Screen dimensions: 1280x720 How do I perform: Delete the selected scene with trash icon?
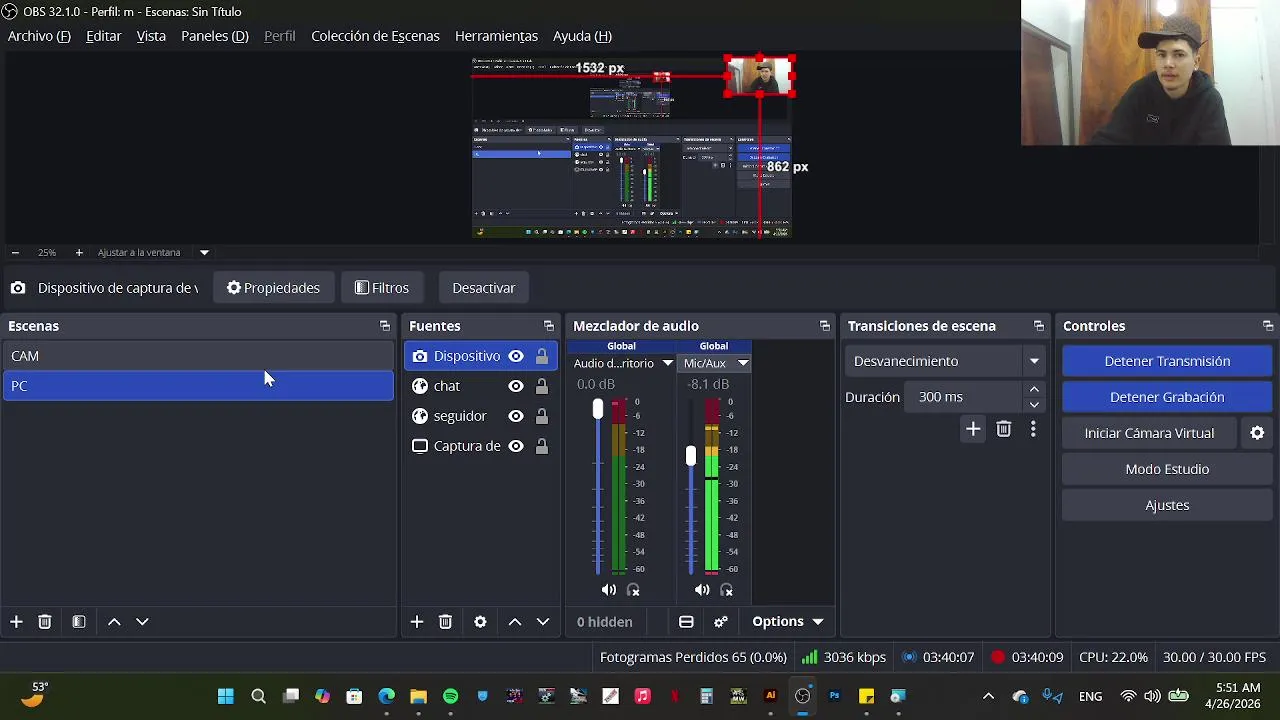coord(44,622)
